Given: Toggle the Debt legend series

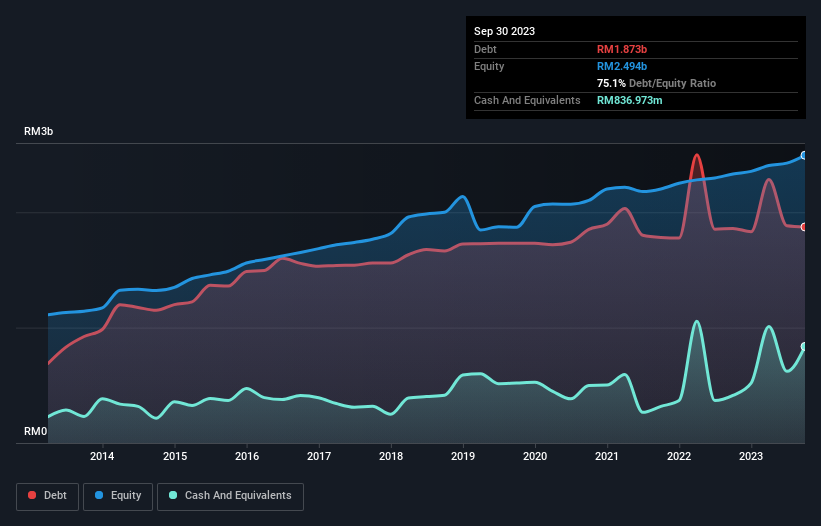Looking at the screenshot, I should 48,496.
